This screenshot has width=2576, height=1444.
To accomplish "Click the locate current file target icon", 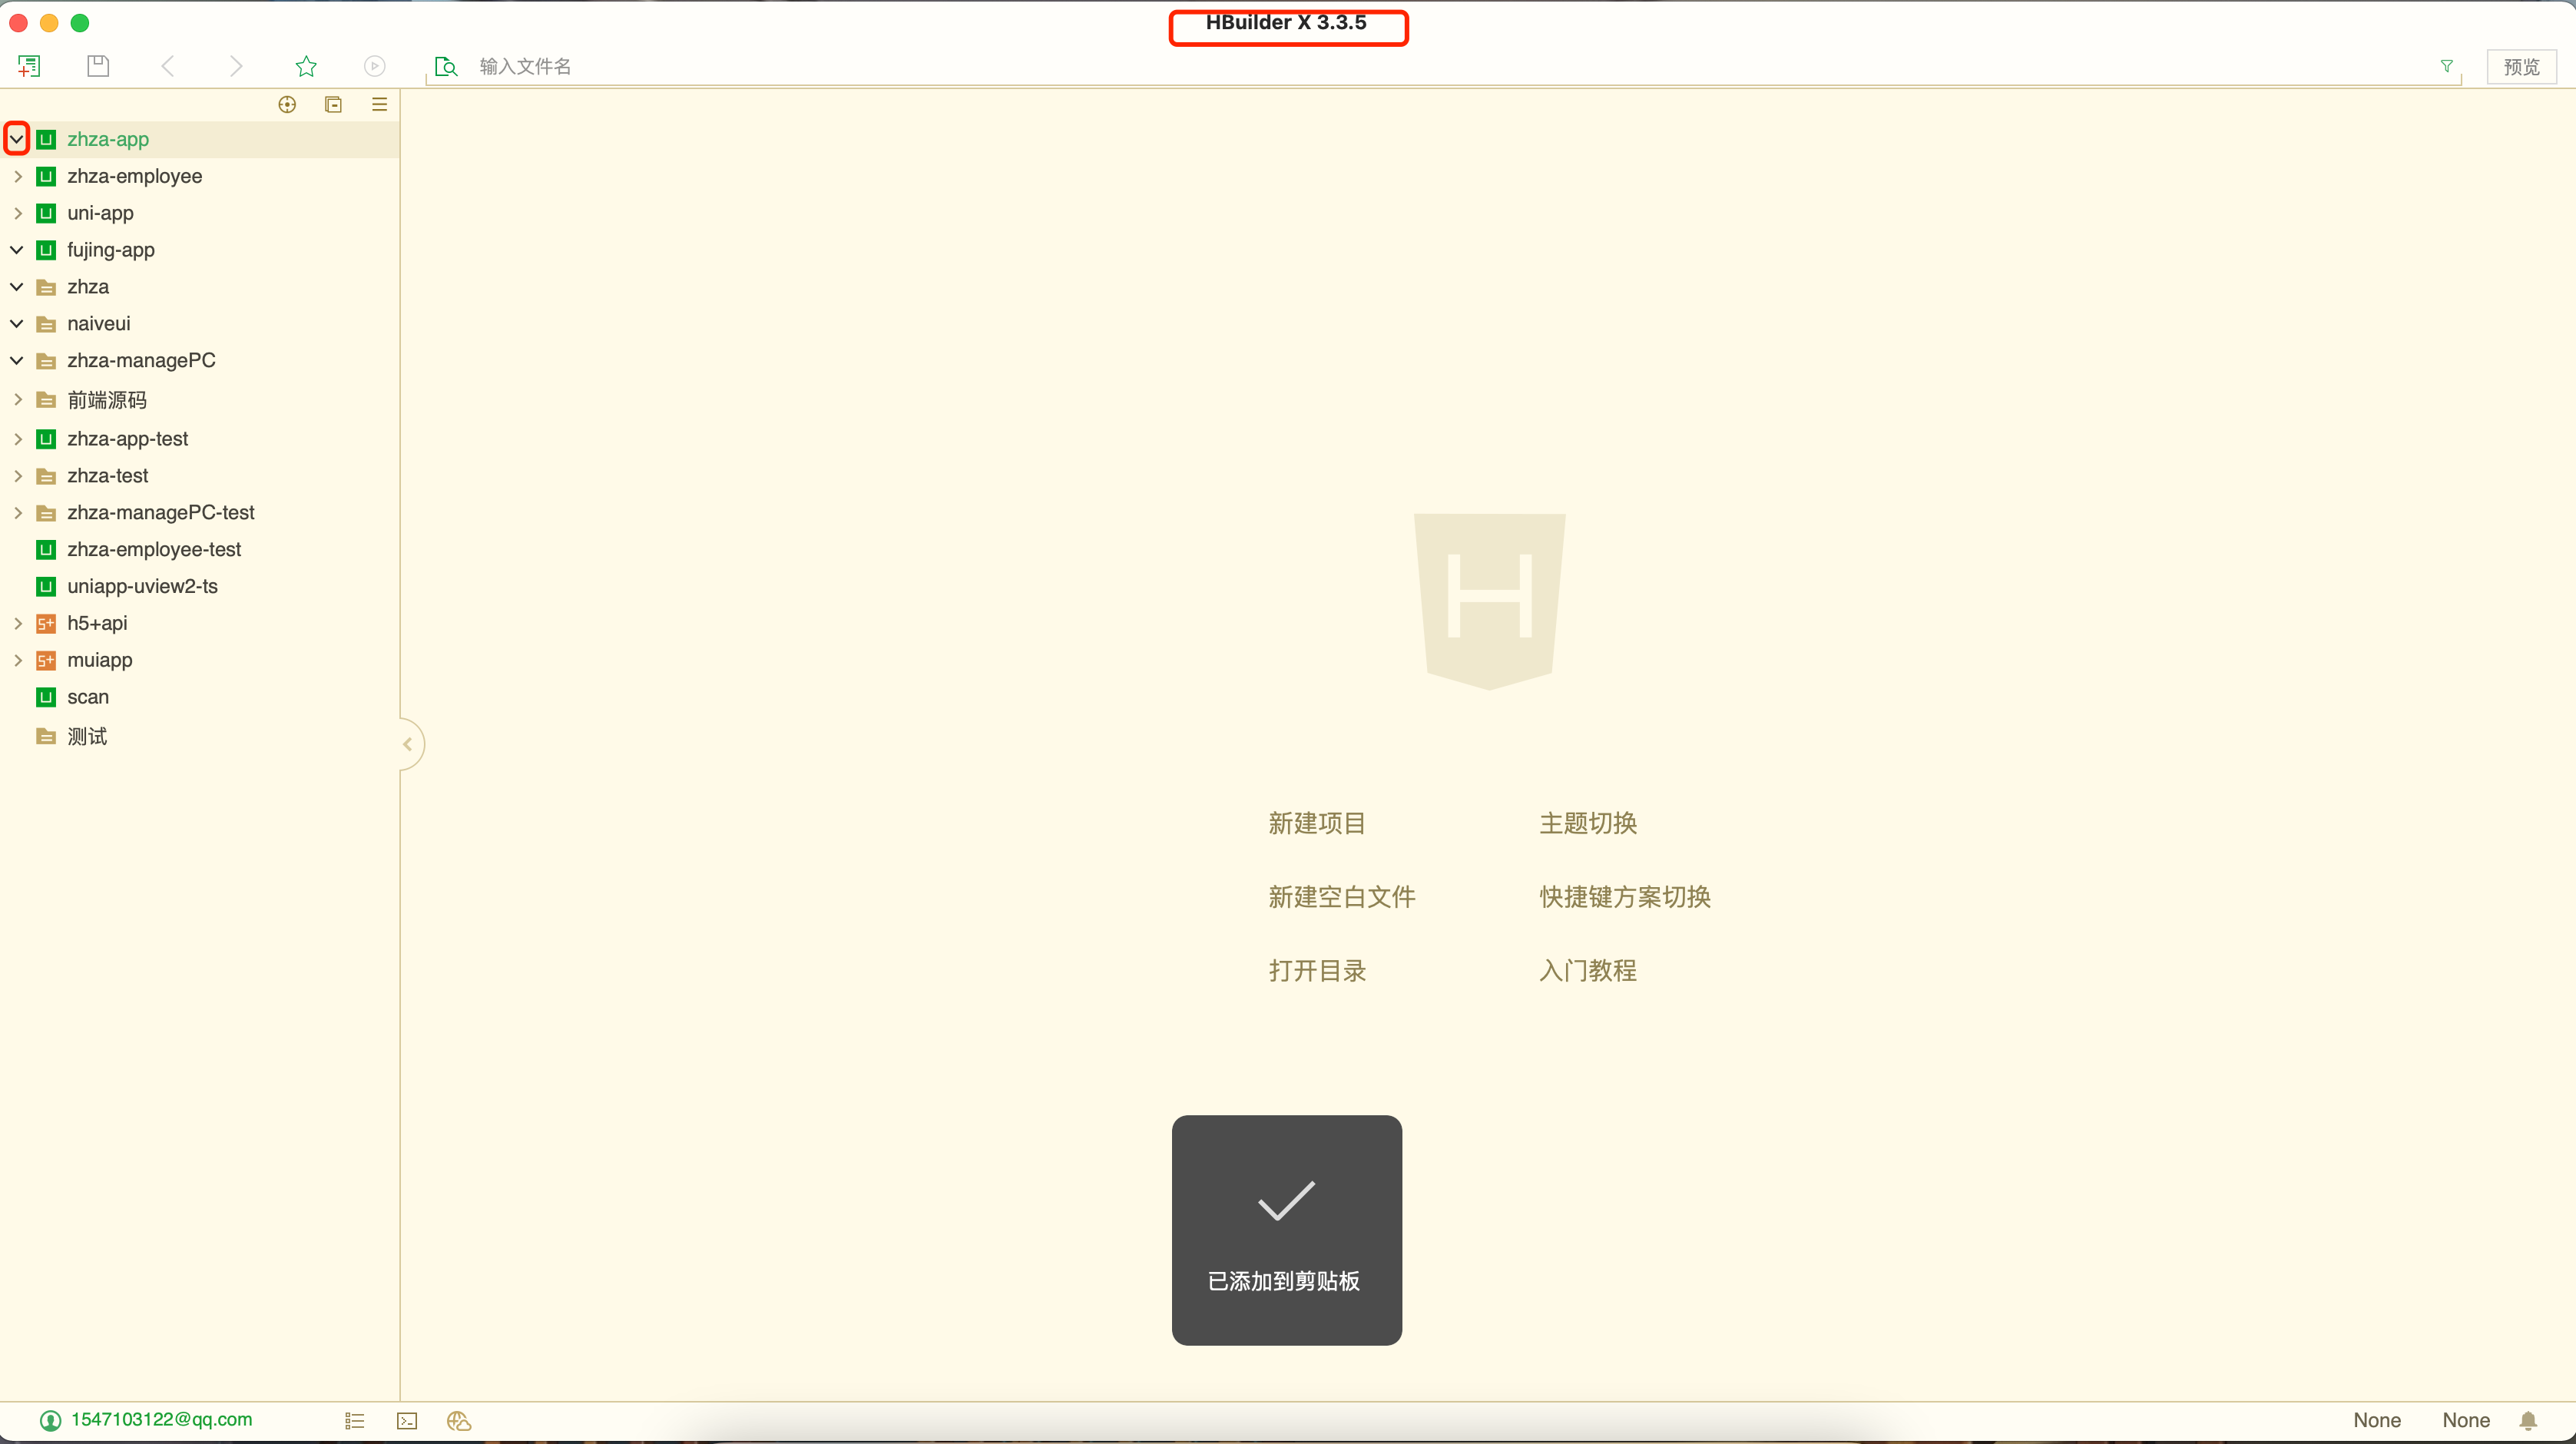I will pos(287,104).
